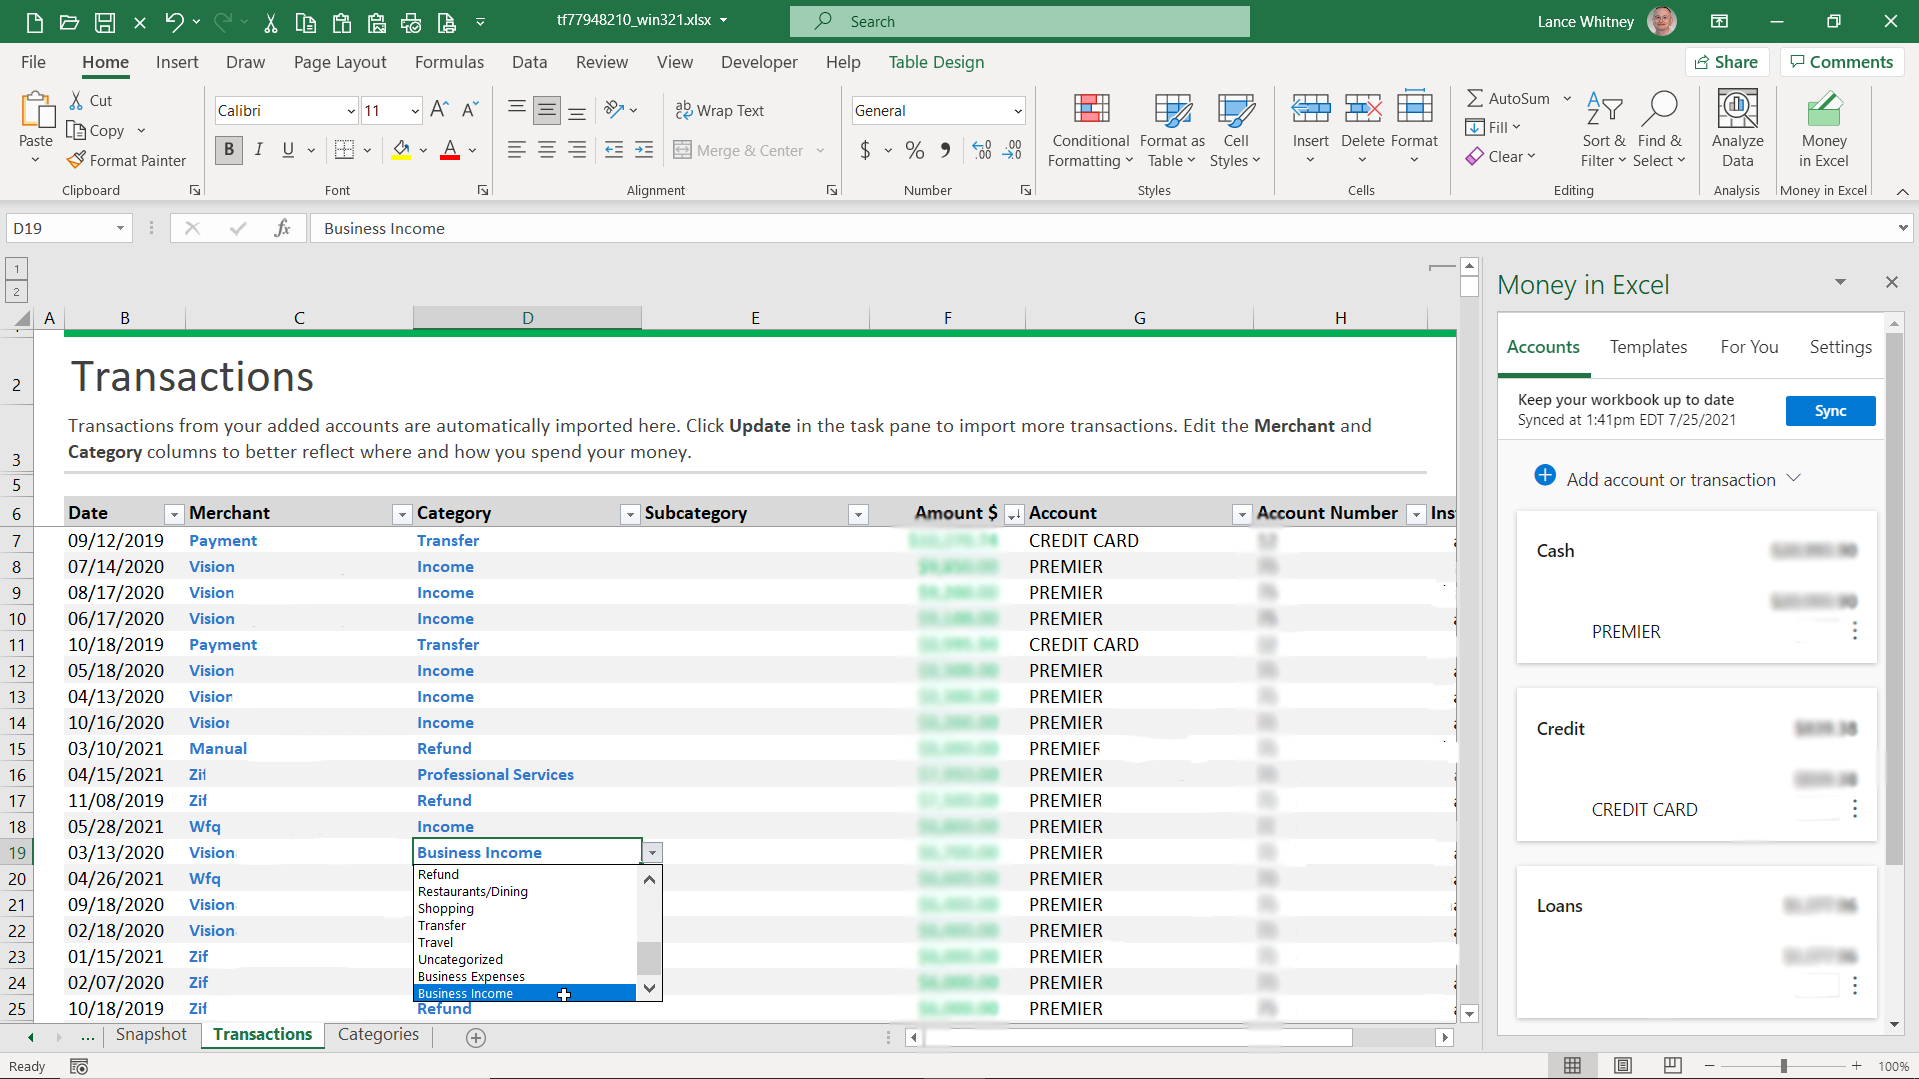Click the Font Color red swatch
1919x1079 pixels.
point(450,150)
